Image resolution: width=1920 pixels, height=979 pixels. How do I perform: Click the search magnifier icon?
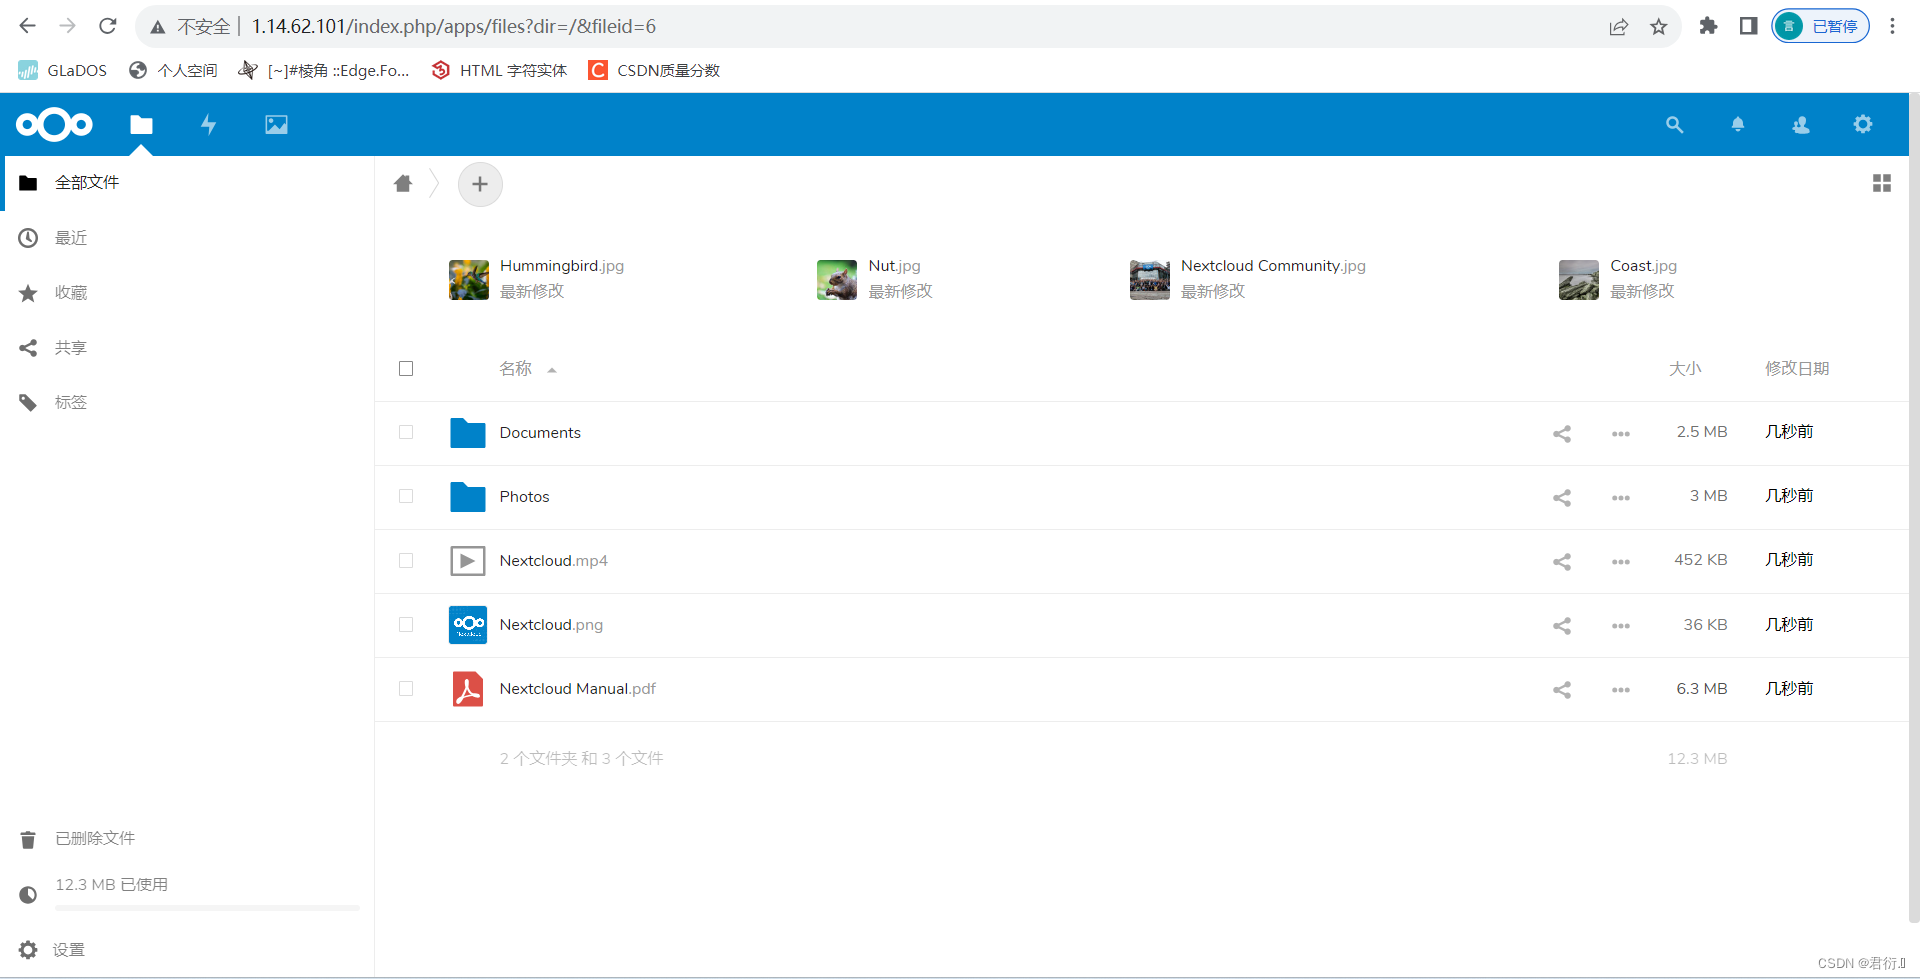click(x=1674, y=124)
